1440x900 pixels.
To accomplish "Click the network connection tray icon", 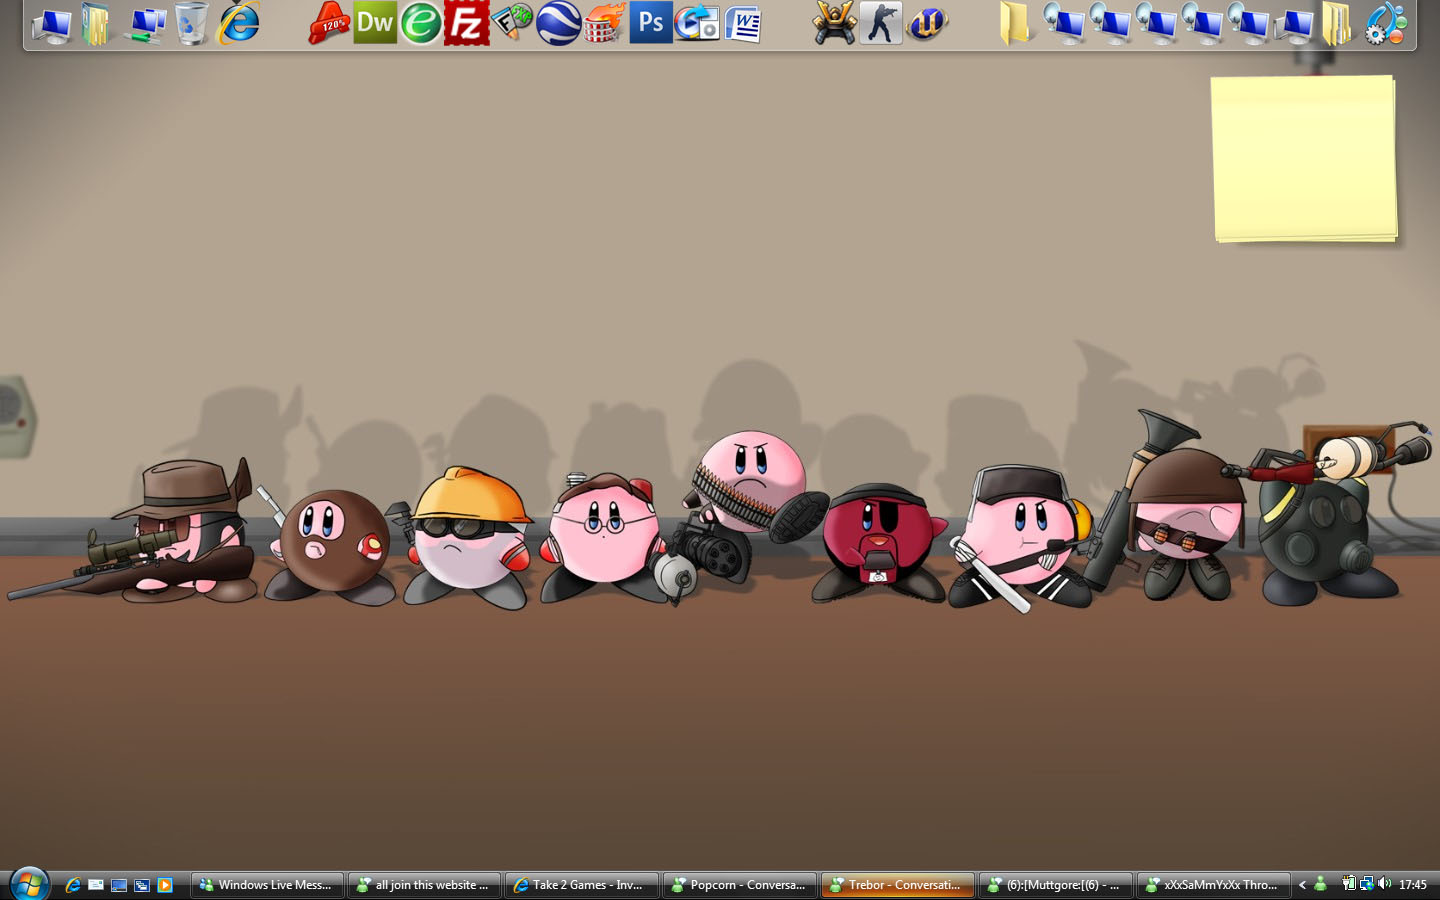I will tap(1366, 884).
